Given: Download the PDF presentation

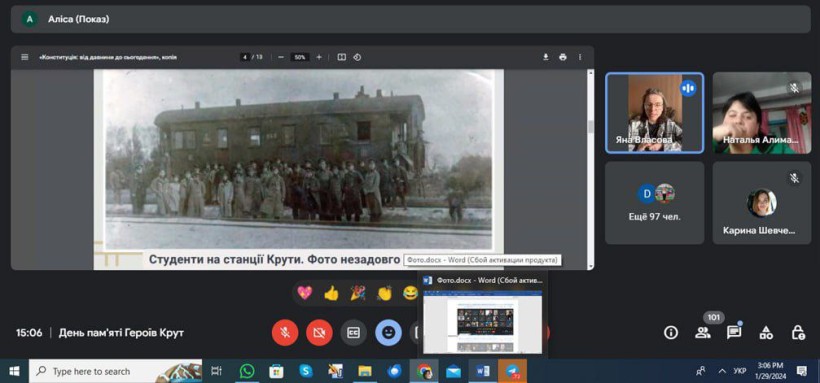Looking at the screenshot, I should (545, 57).
